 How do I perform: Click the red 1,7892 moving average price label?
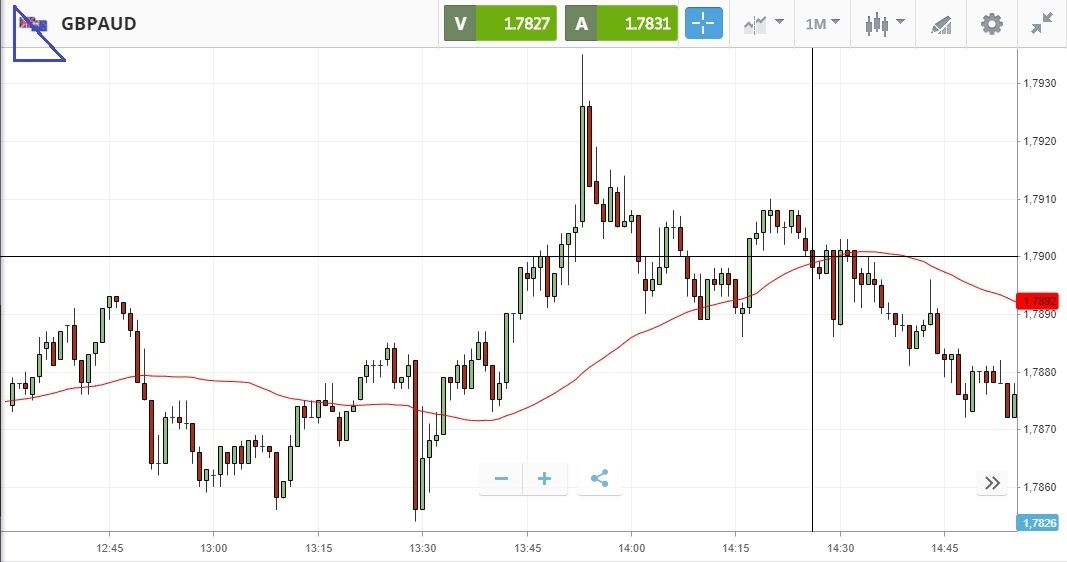pos(1039,301)
